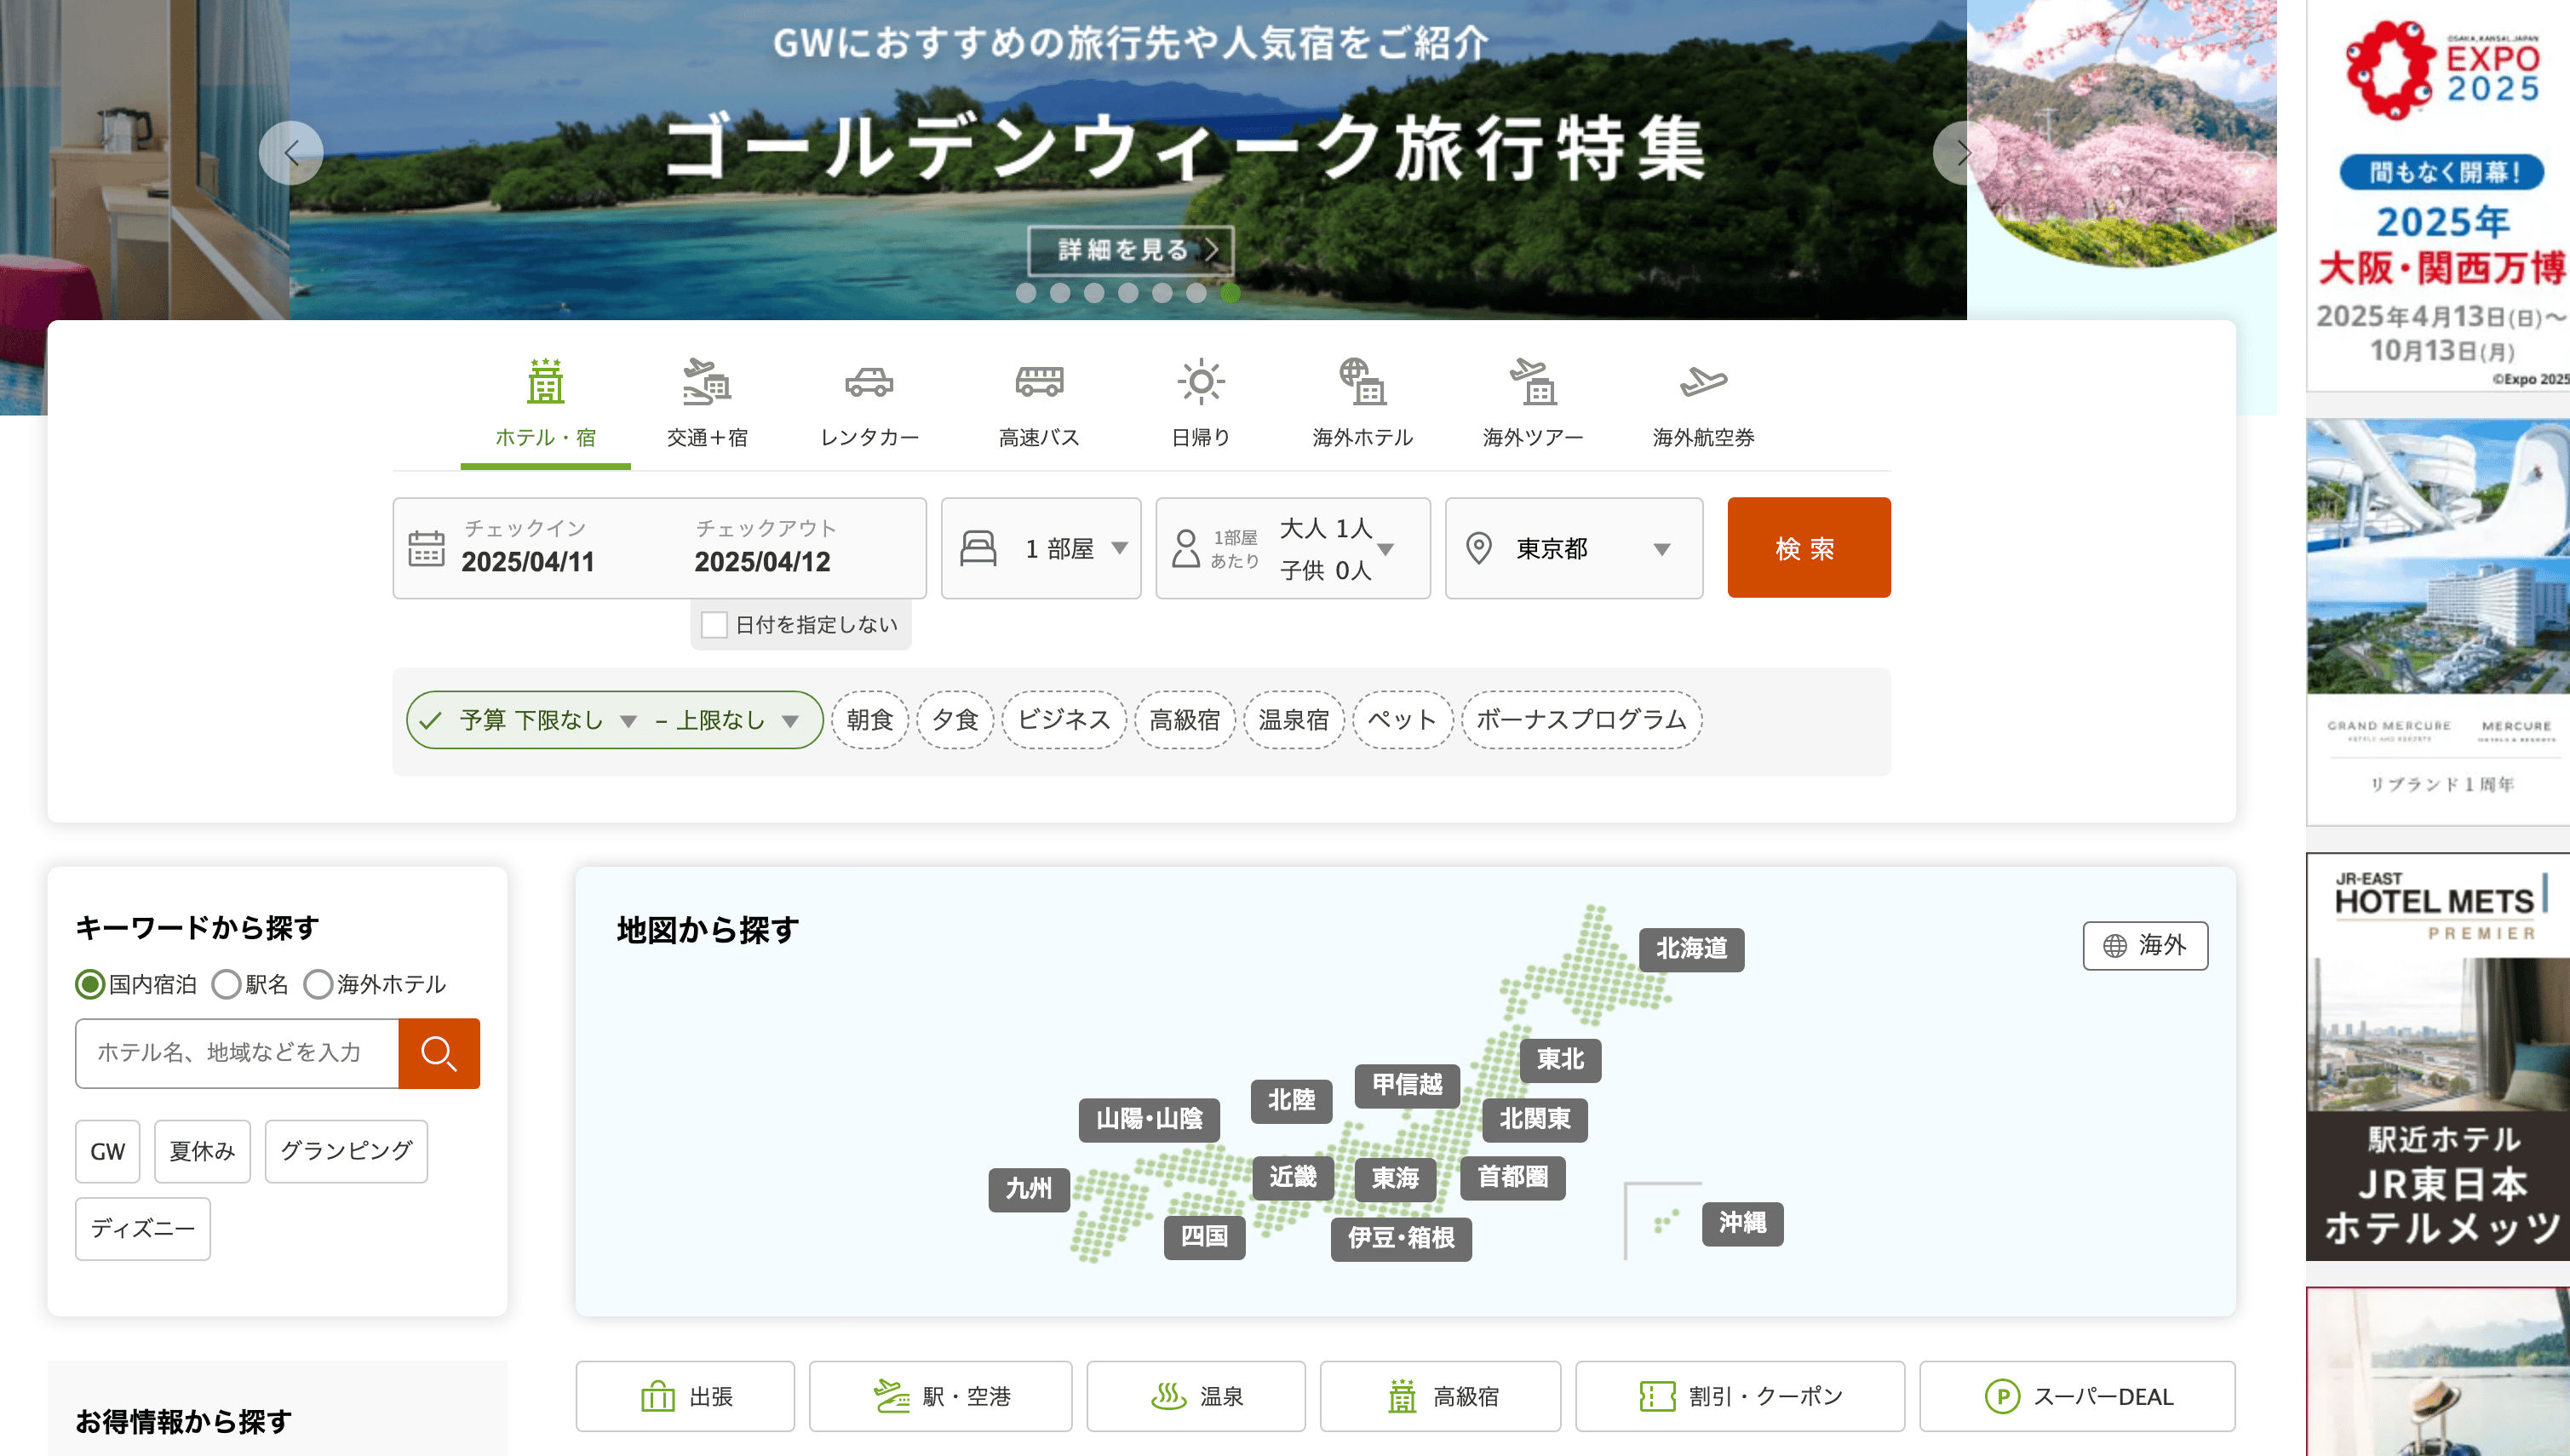Click the overseas flight ticket (海外航空券) airplane icon
The width and height of the screenshot is (2570, 1456).
click(1702, 381)
